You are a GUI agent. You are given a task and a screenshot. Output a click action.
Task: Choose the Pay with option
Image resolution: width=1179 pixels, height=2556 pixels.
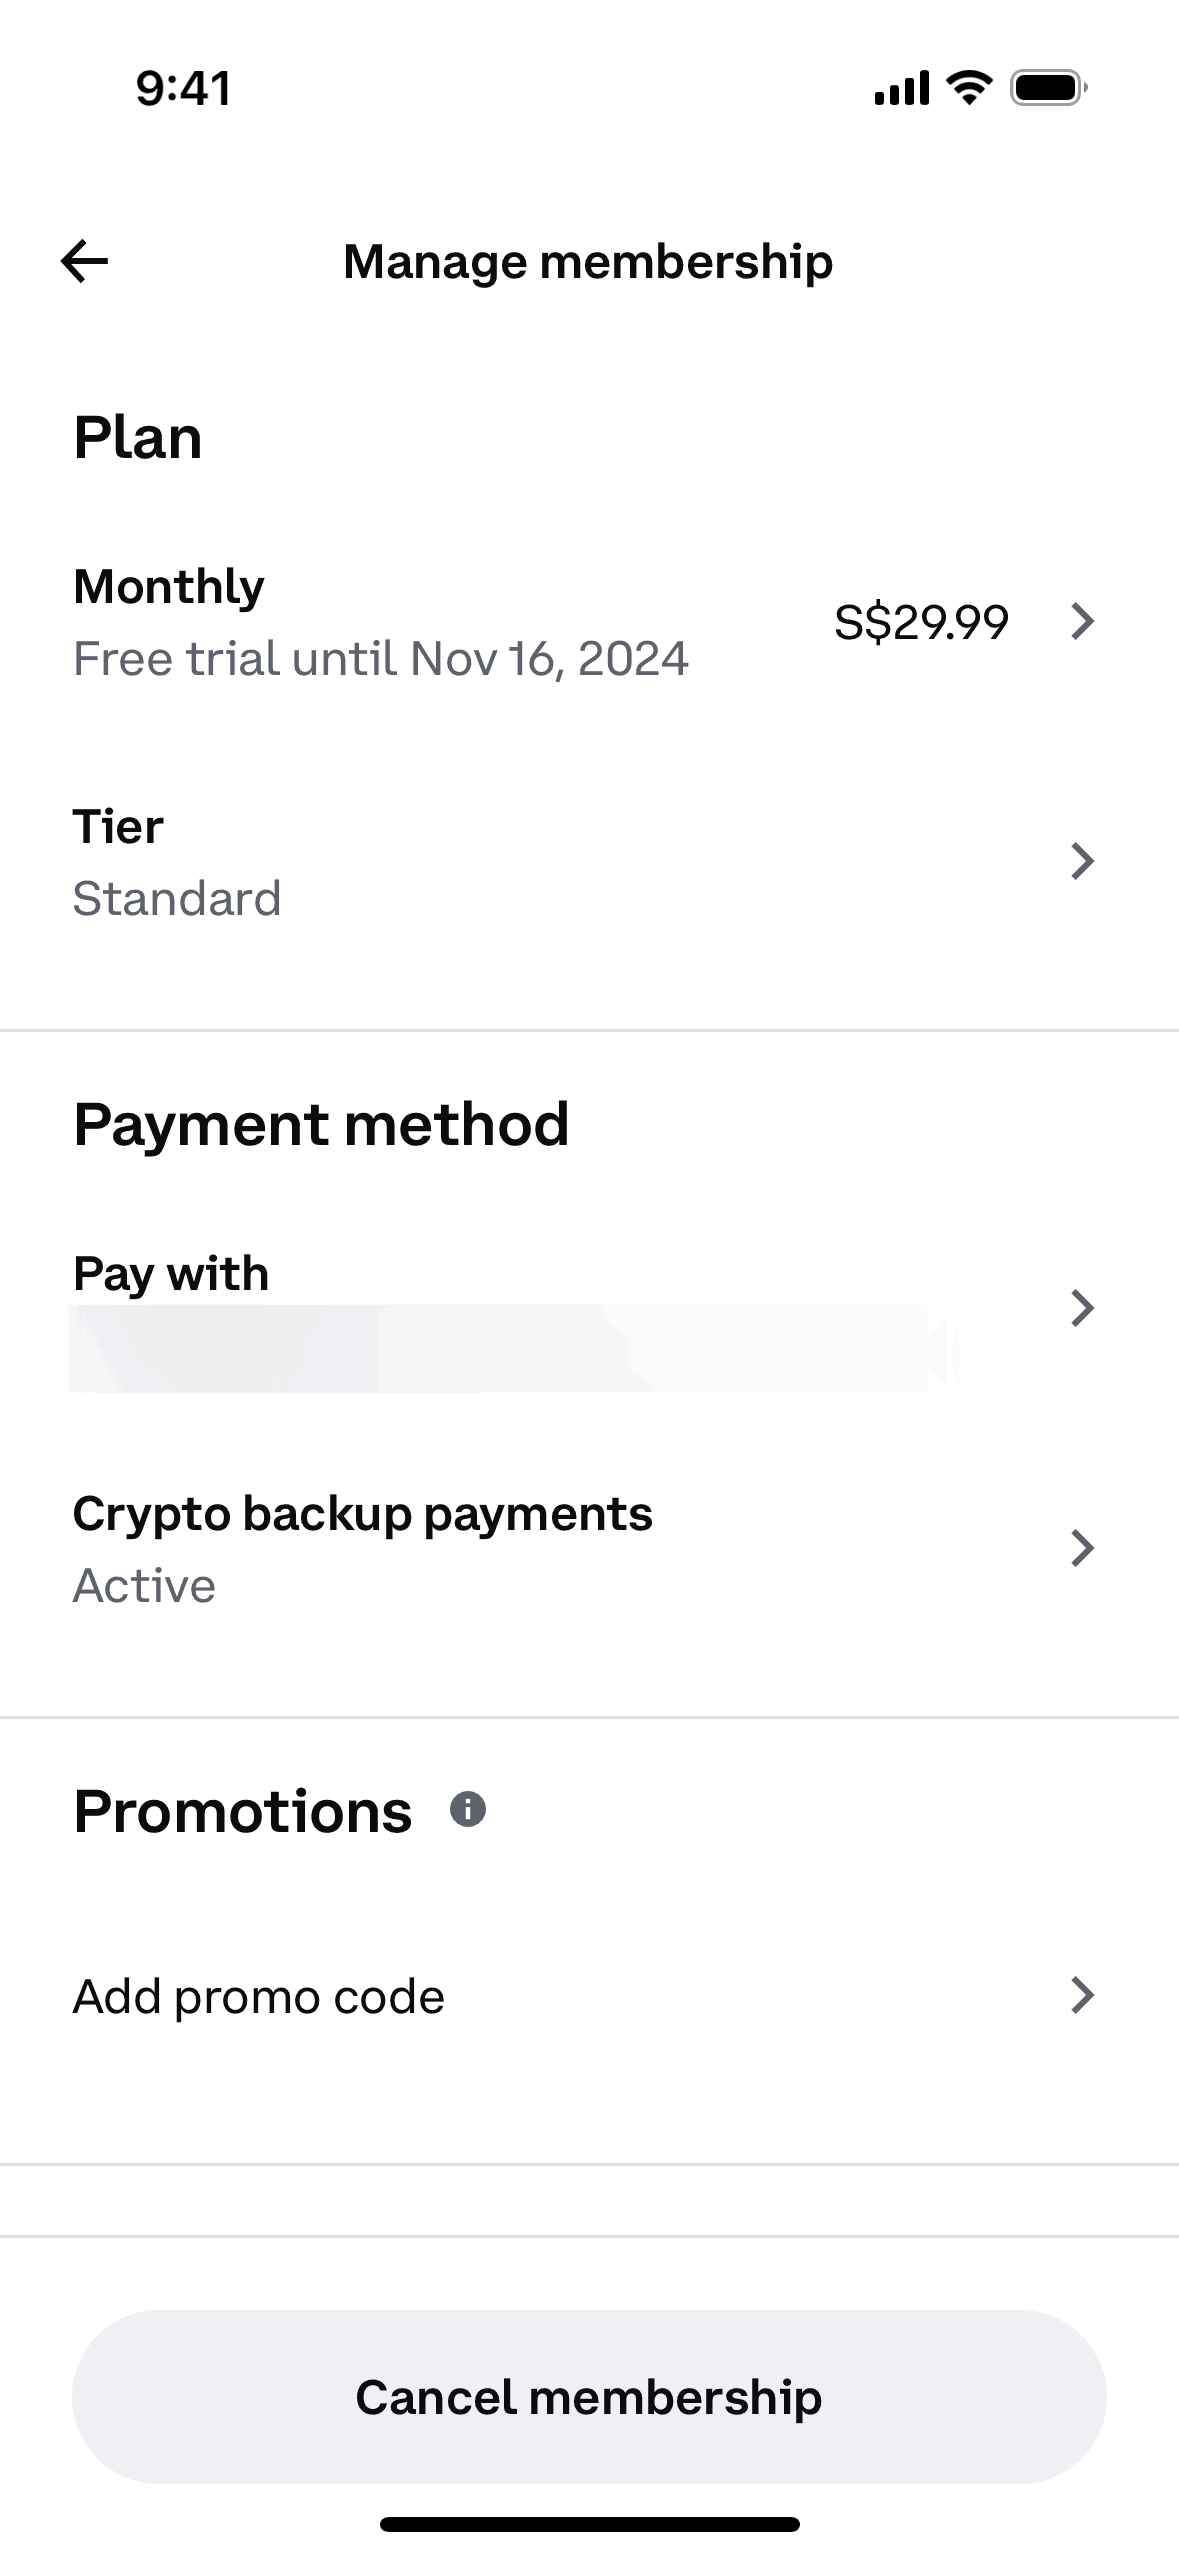click(x=171, y=1274)
